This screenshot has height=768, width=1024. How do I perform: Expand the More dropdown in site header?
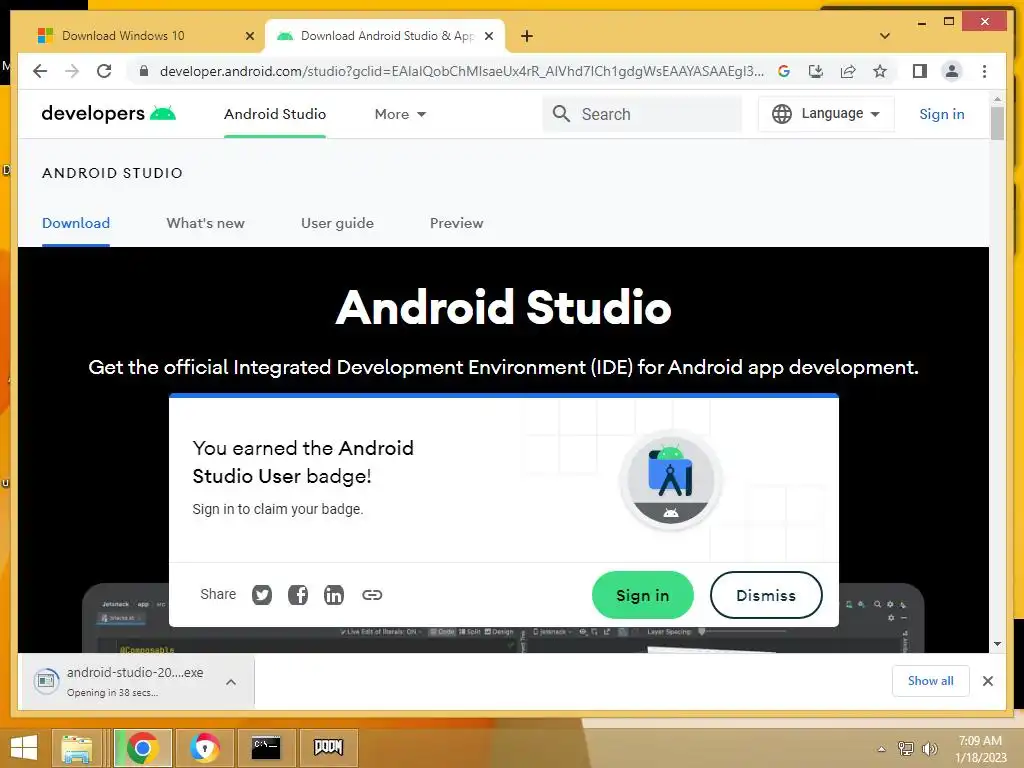(x=400, y=114)
